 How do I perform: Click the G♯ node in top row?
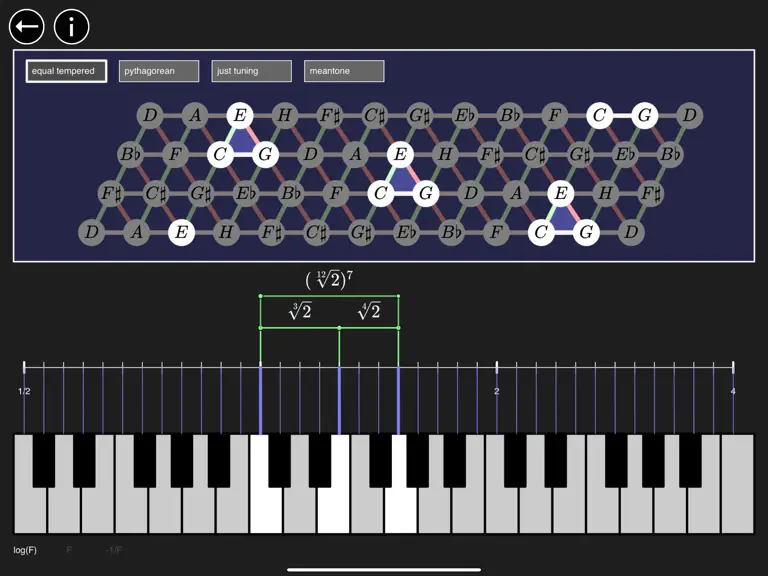(x=420, y=116)
